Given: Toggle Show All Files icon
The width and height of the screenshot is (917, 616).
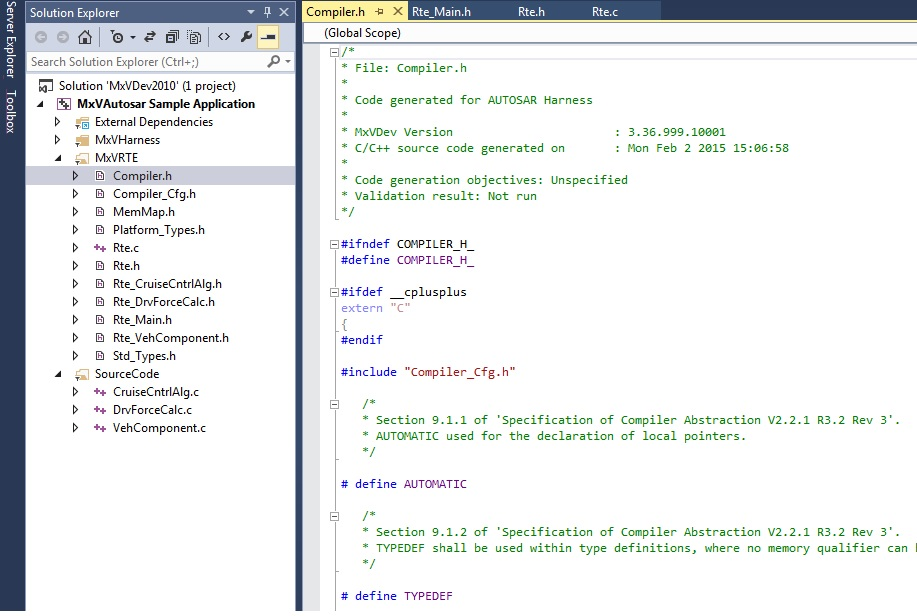Looking at the screenshot, I should [x=194, y=37].
